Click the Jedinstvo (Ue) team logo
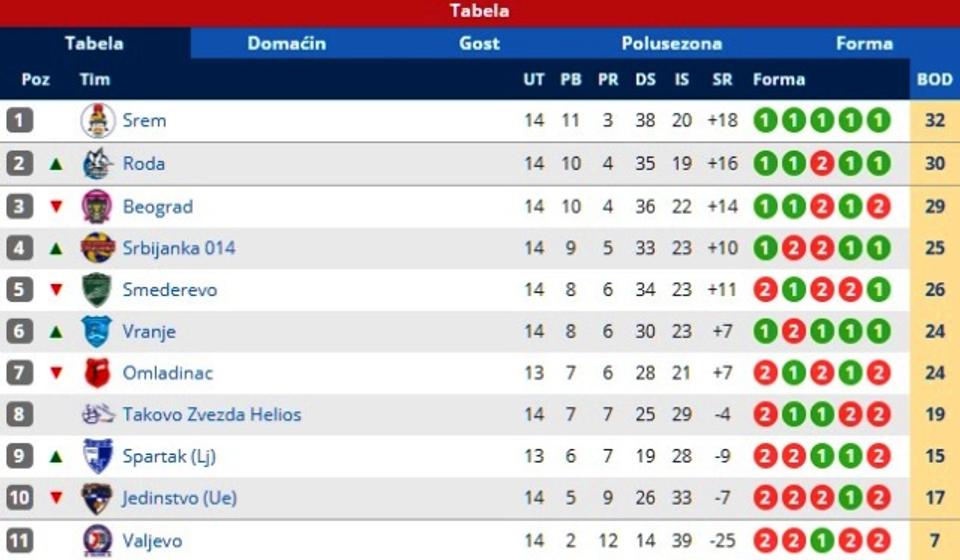This screenshot has width=960, height=560. click(x=97, y=498)
